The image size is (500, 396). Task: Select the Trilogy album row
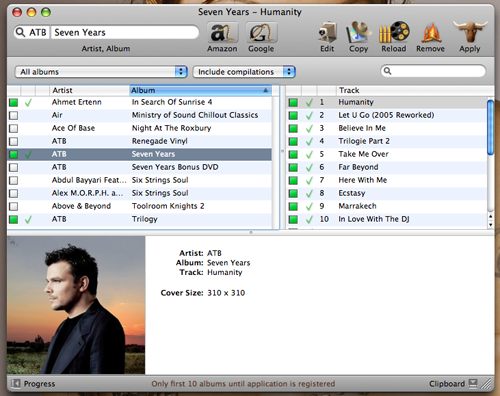(x=139, y=219)
